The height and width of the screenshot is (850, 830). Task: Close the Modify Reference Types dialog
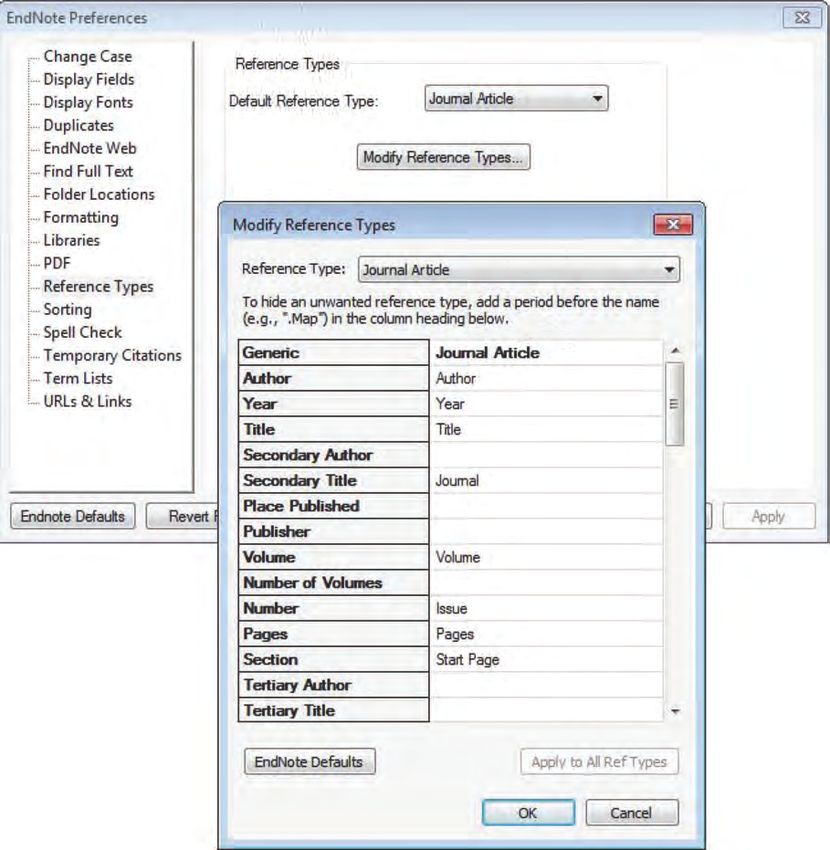coord(673,224)
